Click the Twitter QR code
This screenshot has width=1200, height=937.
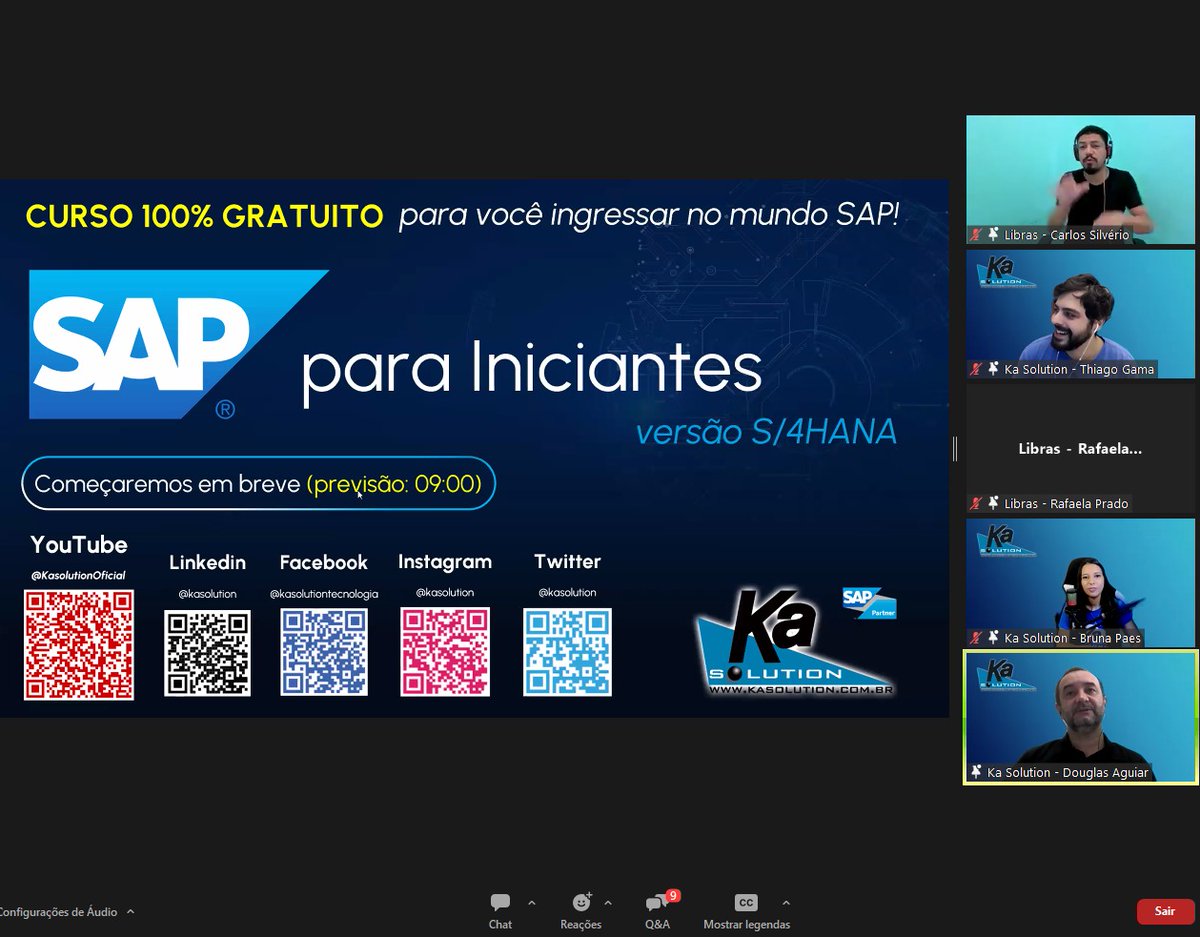click(567, 652)
